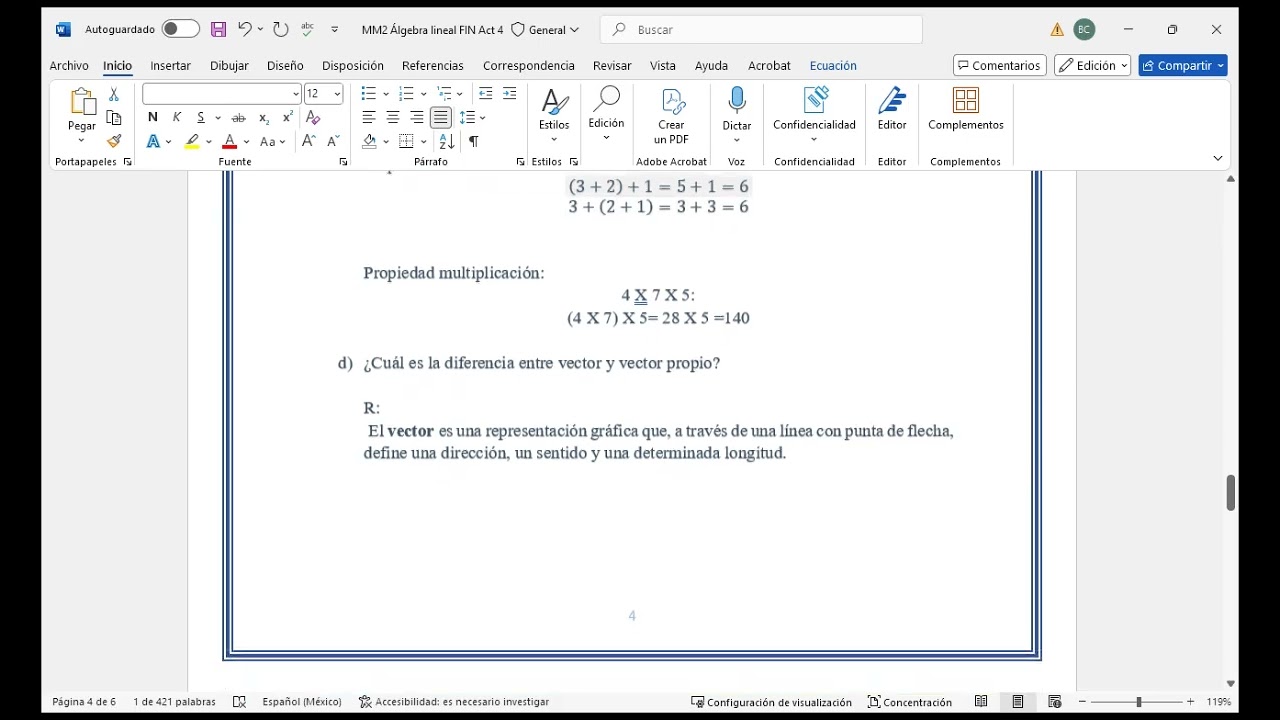Open the Comentarios pane
This screenshot has width=1280, height=720.
point(1000,66)
